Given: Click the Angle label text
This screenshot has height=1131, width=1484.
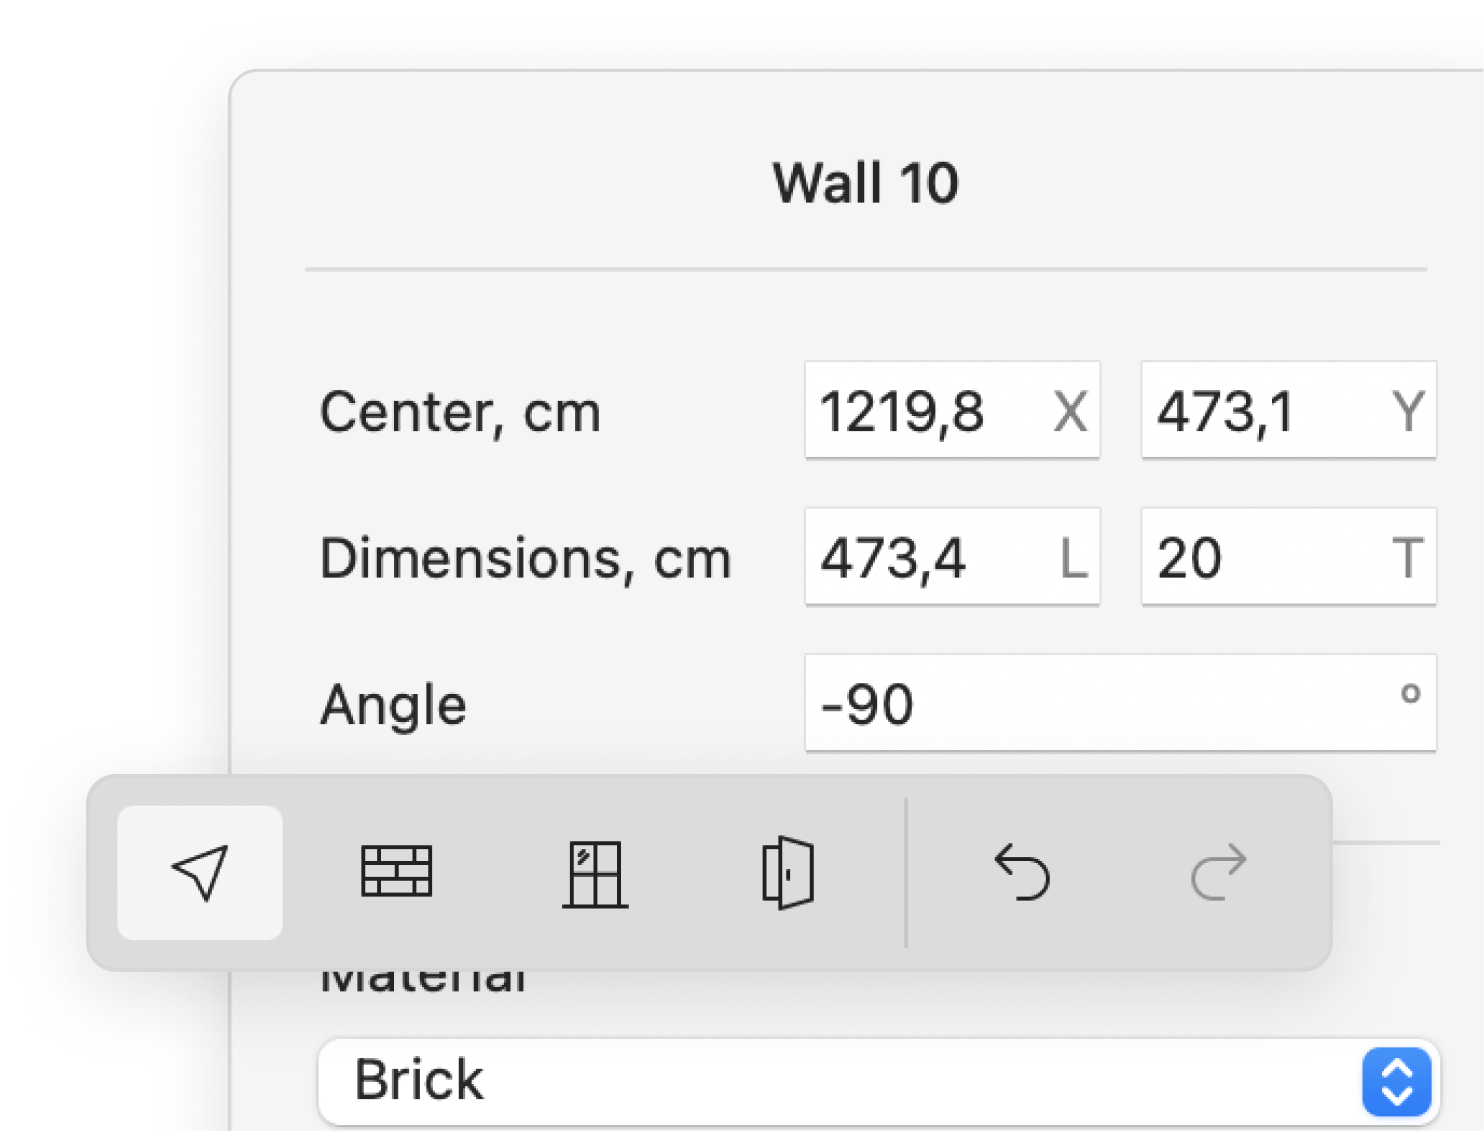Looking at the screenshot, I should click(x=393, y=705).
